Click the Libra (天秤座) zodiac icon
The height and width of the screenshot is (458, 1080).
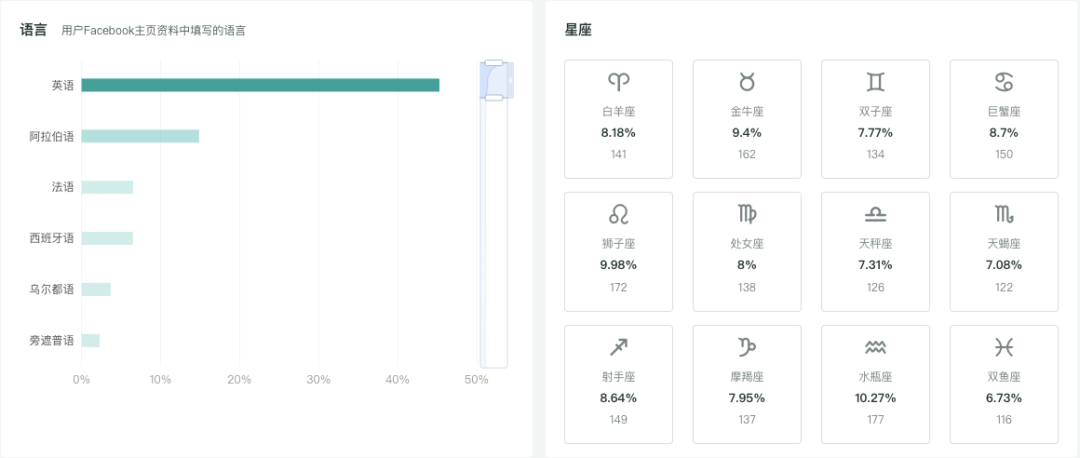(875, 214)
